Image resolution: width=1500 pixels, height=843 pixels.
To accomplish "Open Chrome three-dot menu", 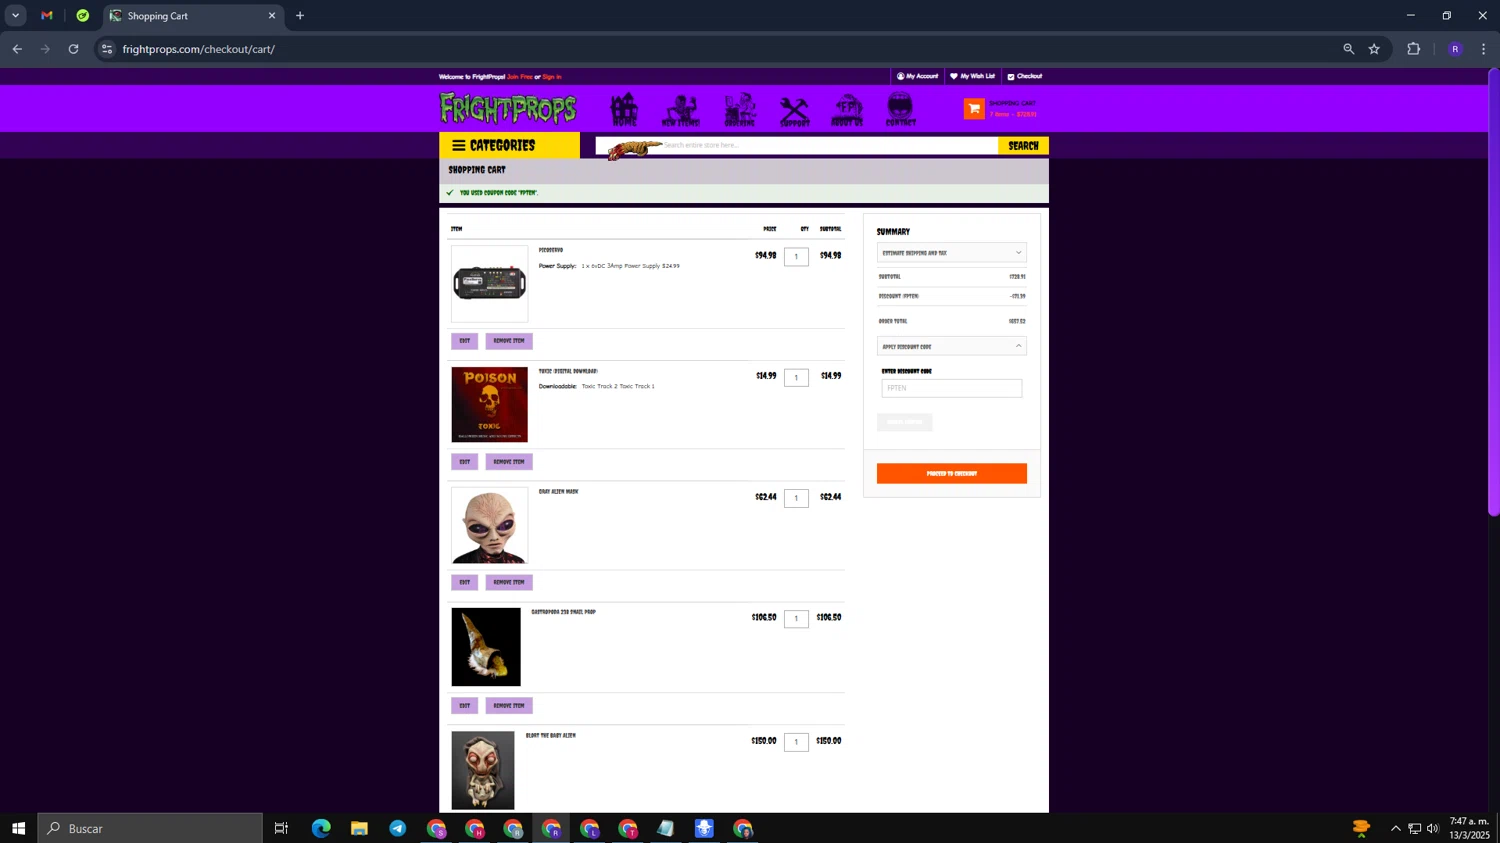I will tap(1484, 49).
